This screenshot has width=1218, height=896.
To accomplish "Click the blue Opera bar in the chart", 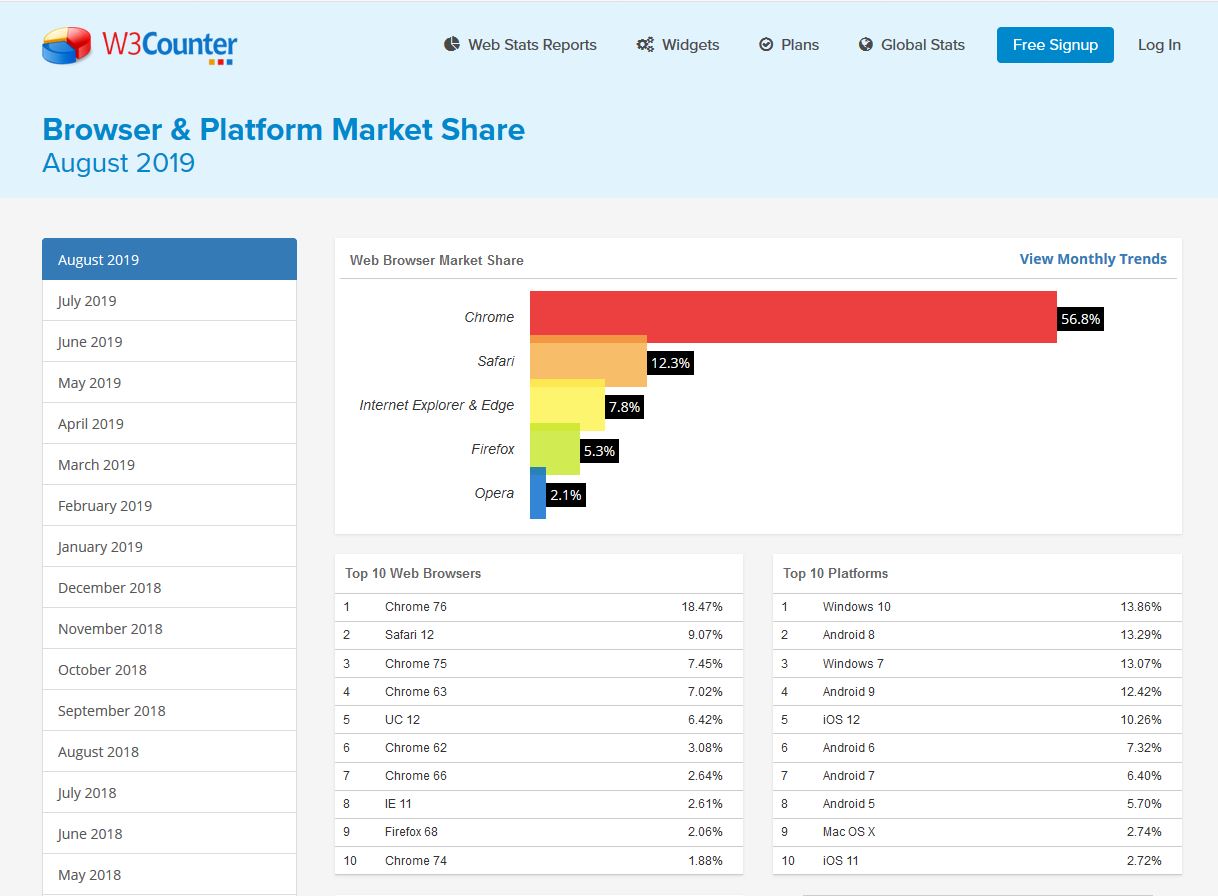I will click(x=538, y=493).
